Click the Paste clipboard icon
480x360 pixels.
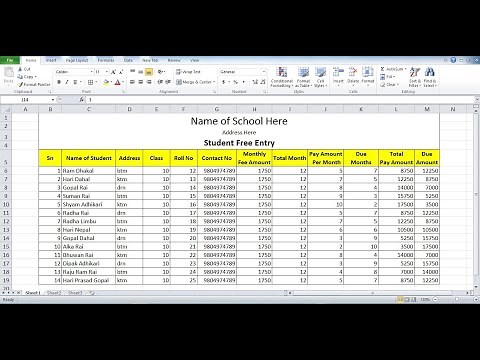[x=8, y=73]
